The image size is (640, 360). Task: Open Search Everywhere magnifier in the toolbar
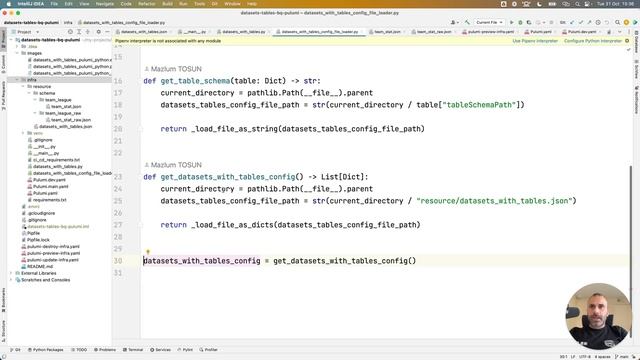point(618,22)
